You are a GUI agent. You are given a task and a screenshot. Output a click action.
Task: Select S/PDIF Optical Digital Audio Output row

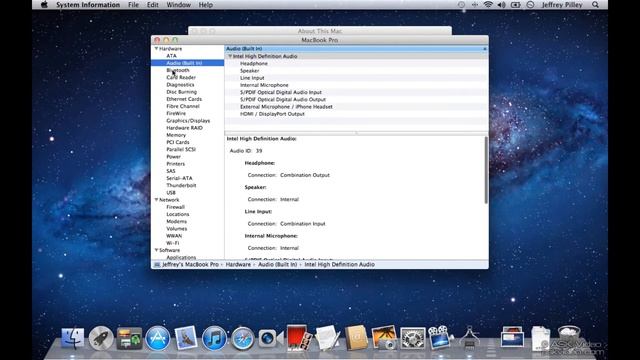click(x=356, y=99)
